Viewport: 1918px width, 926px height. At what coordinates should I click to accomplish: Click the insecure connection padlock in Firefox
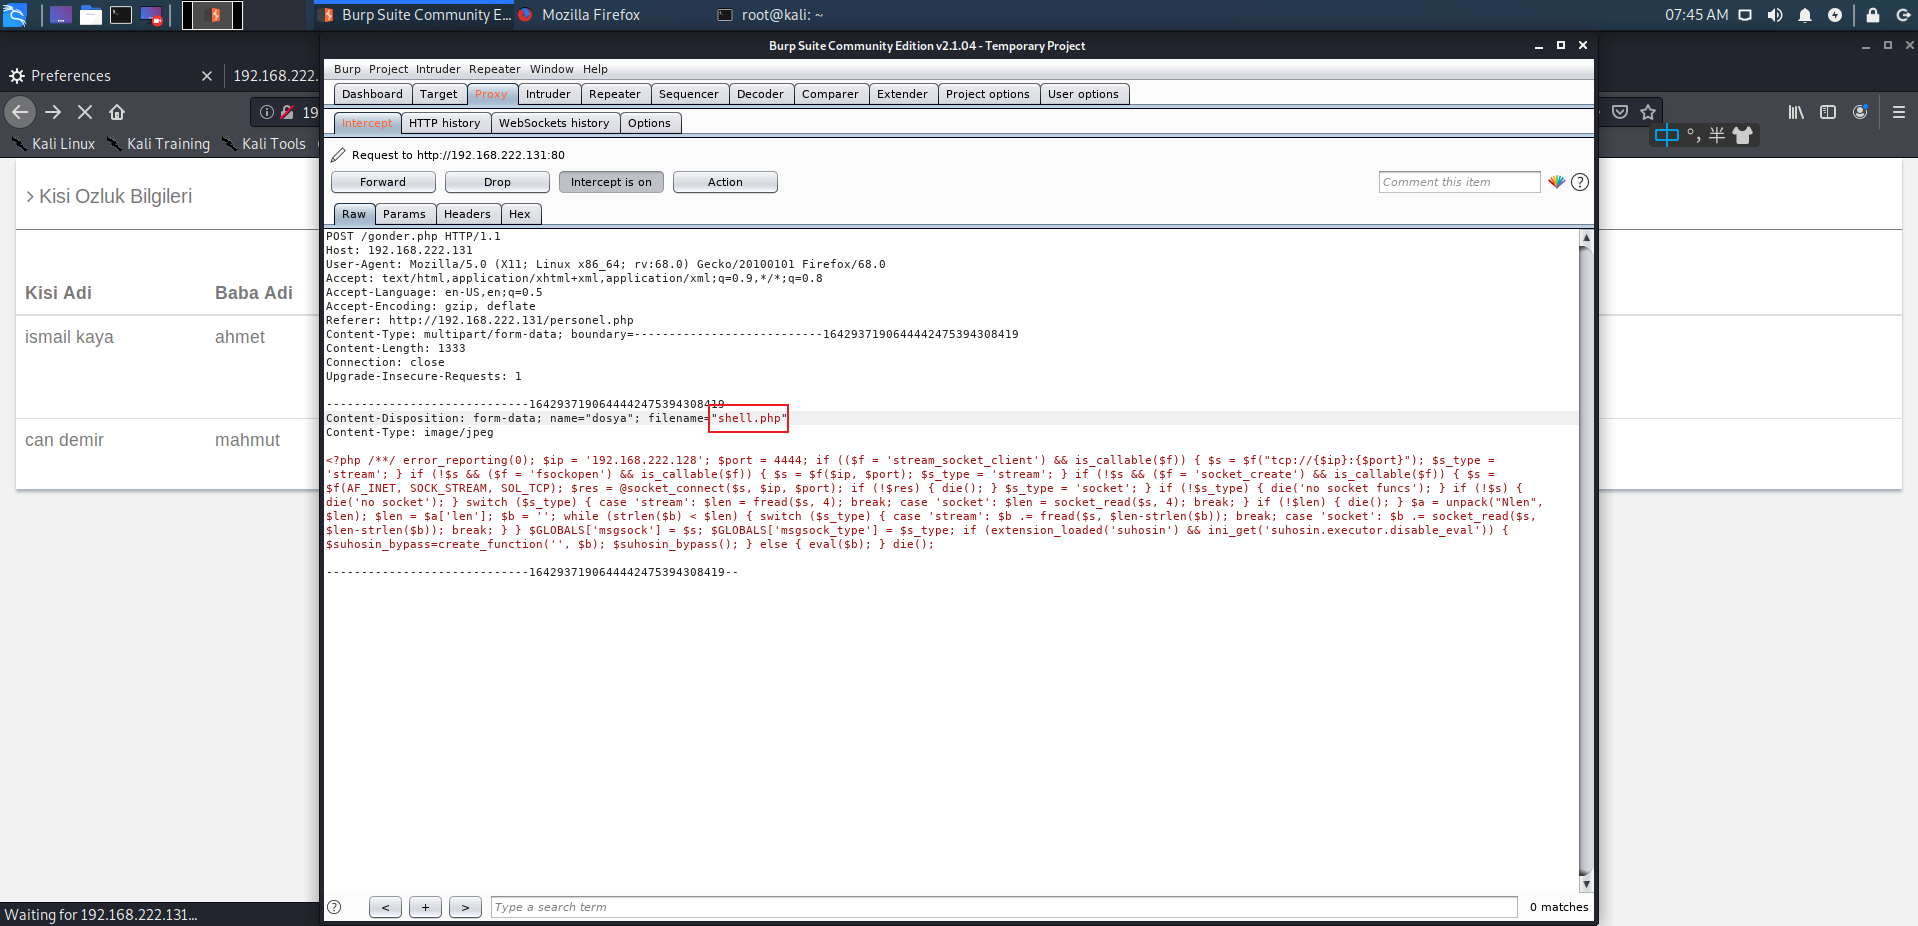(x=287, y=112)
